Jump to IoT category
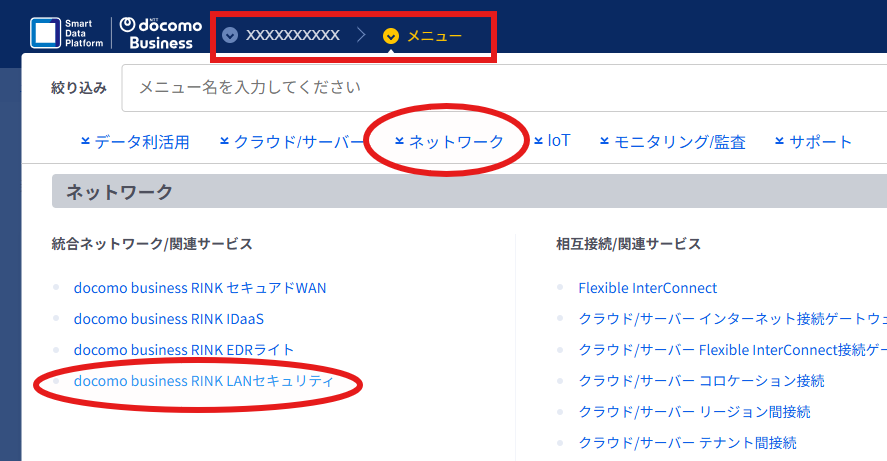Image resolution: width=887 pixels, height=461 pixels. [553, 141]
